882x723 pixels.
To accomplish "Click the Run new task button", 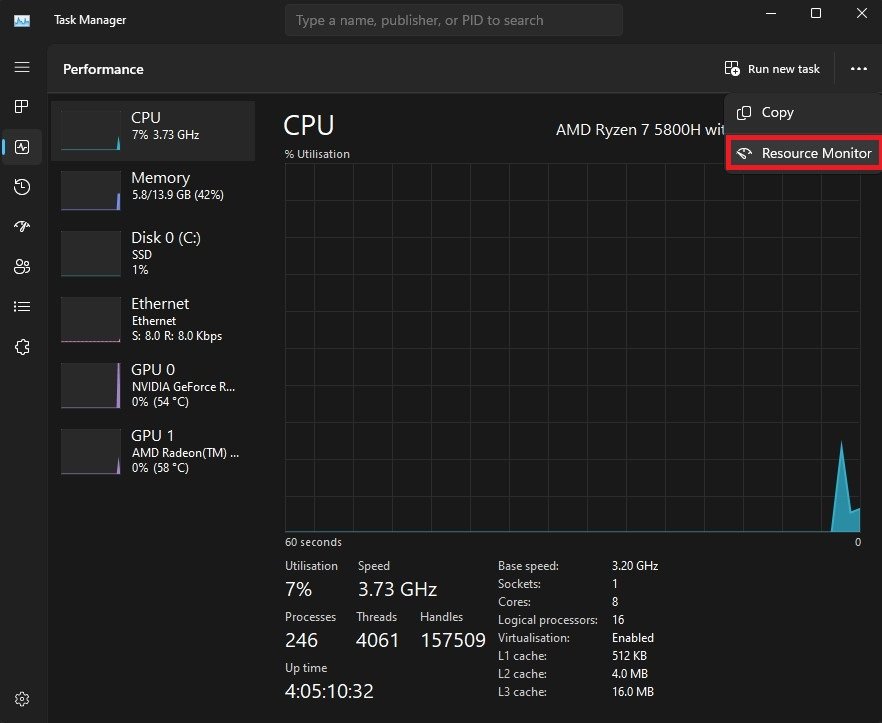I will point(772,69).
